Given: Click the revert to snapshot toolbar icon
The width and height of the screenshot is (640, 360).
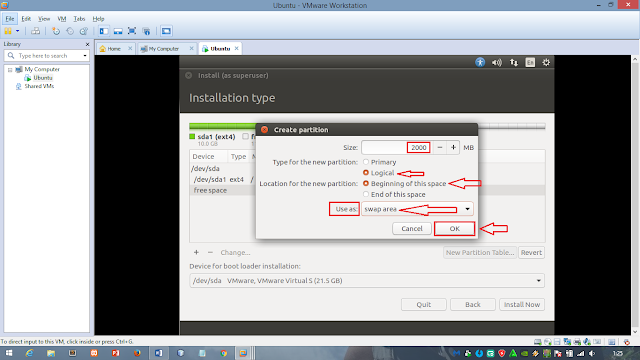Looking at the screenshot, I should (70, 31).
